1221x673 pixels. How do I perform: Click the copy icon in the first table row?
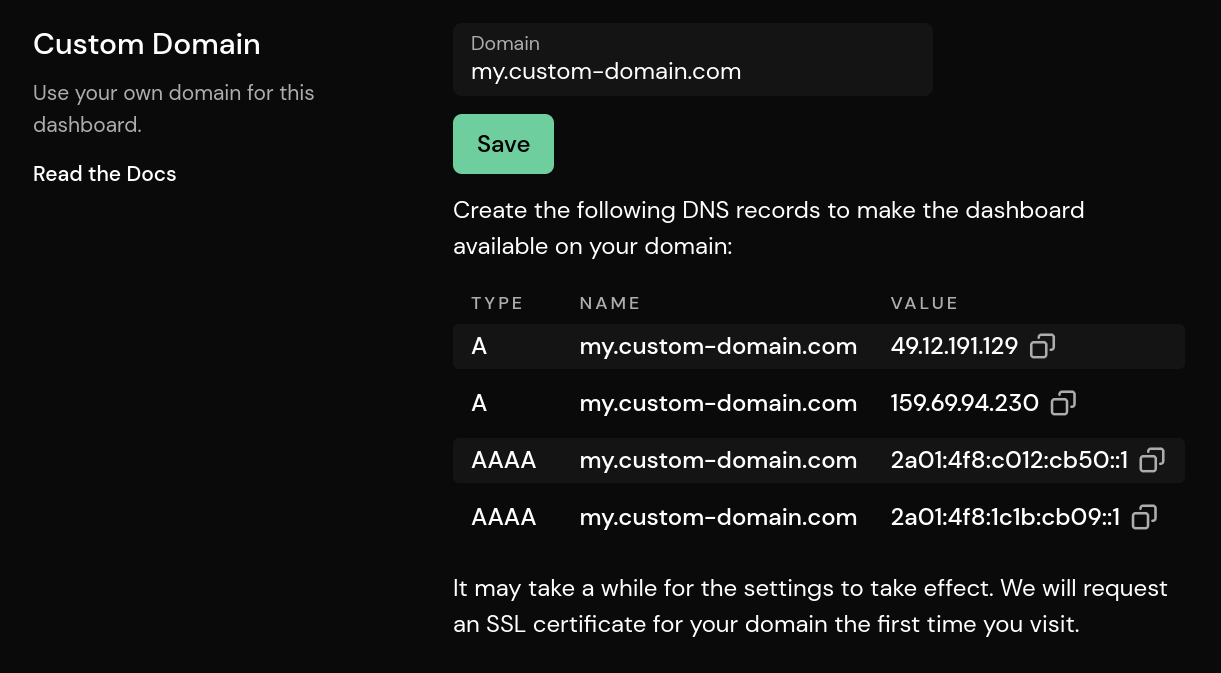[1042, 345]
